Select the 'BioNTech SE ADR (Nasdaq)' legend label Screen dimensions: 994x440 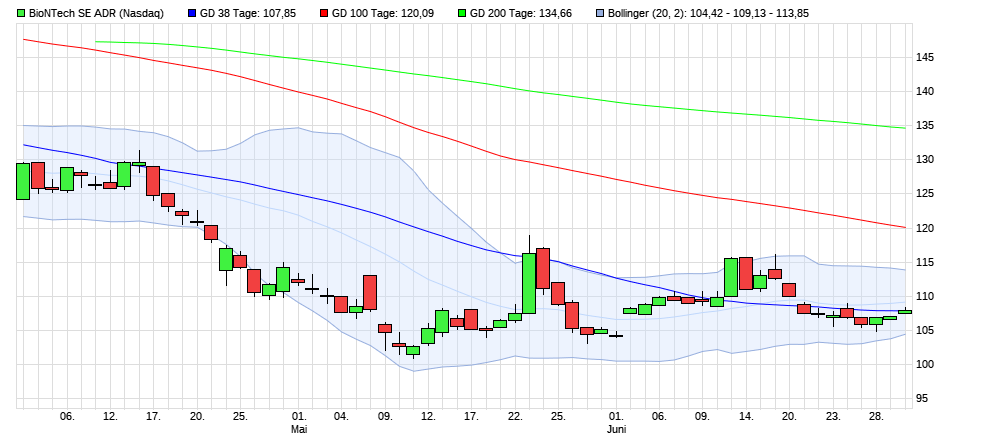click(x=96, y=13)
